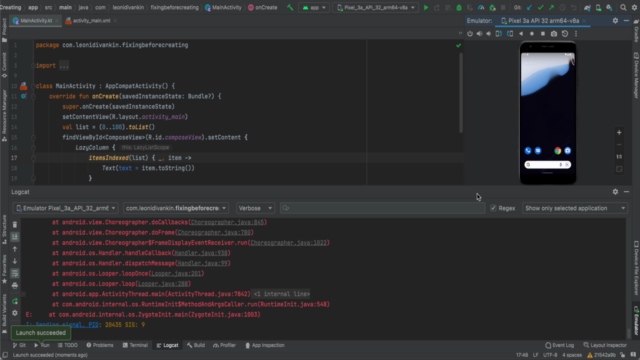Toggle the Regex checkbox

coord(493,208)
